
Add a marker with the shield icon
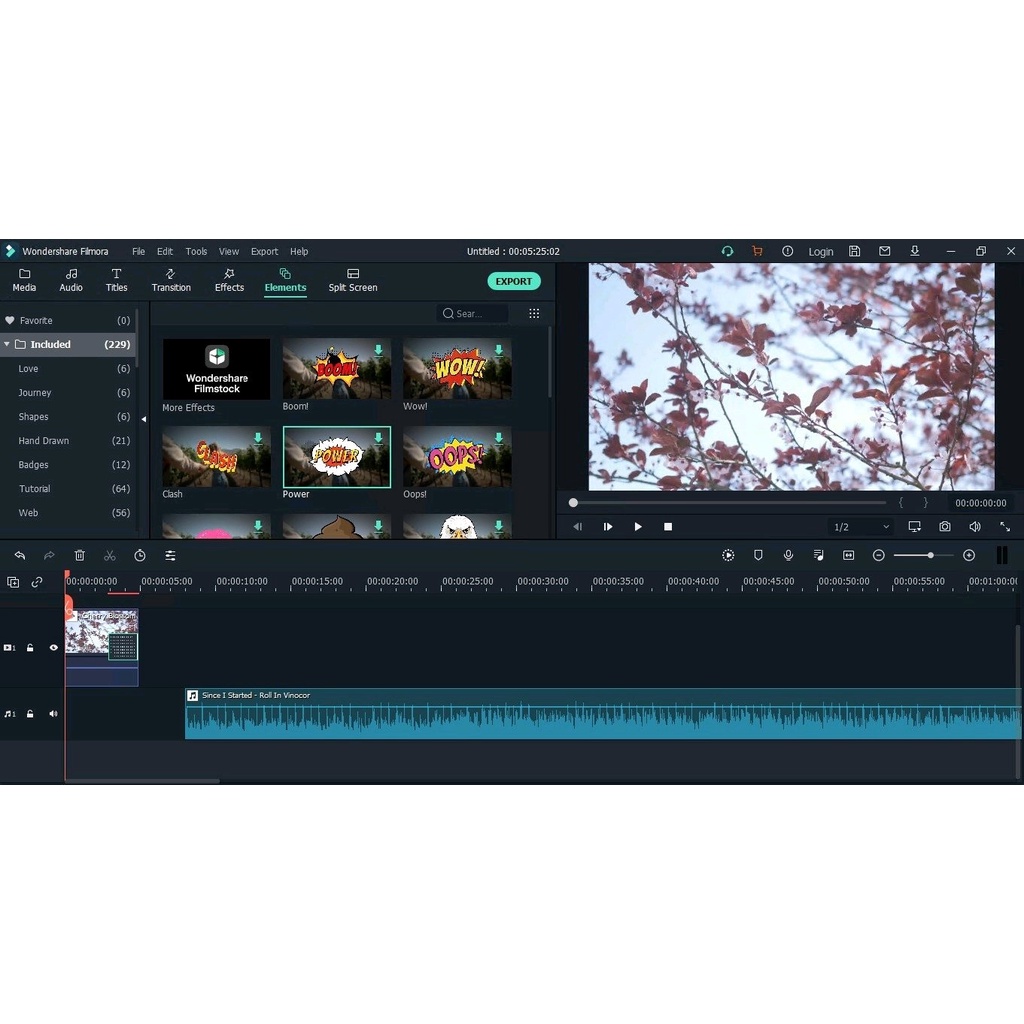pos(758,555)
